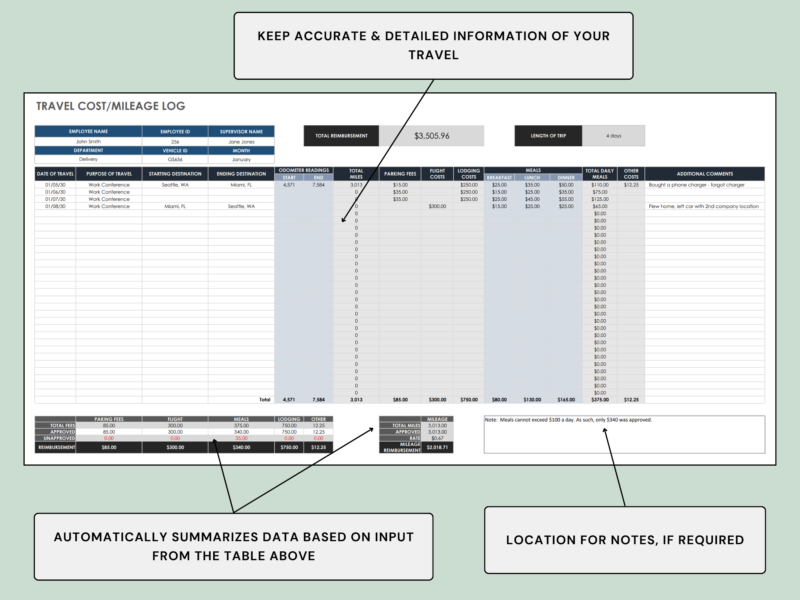Select the date cell '01/05/30'
This screenshot has height=600, width=800.
[55, 185]
